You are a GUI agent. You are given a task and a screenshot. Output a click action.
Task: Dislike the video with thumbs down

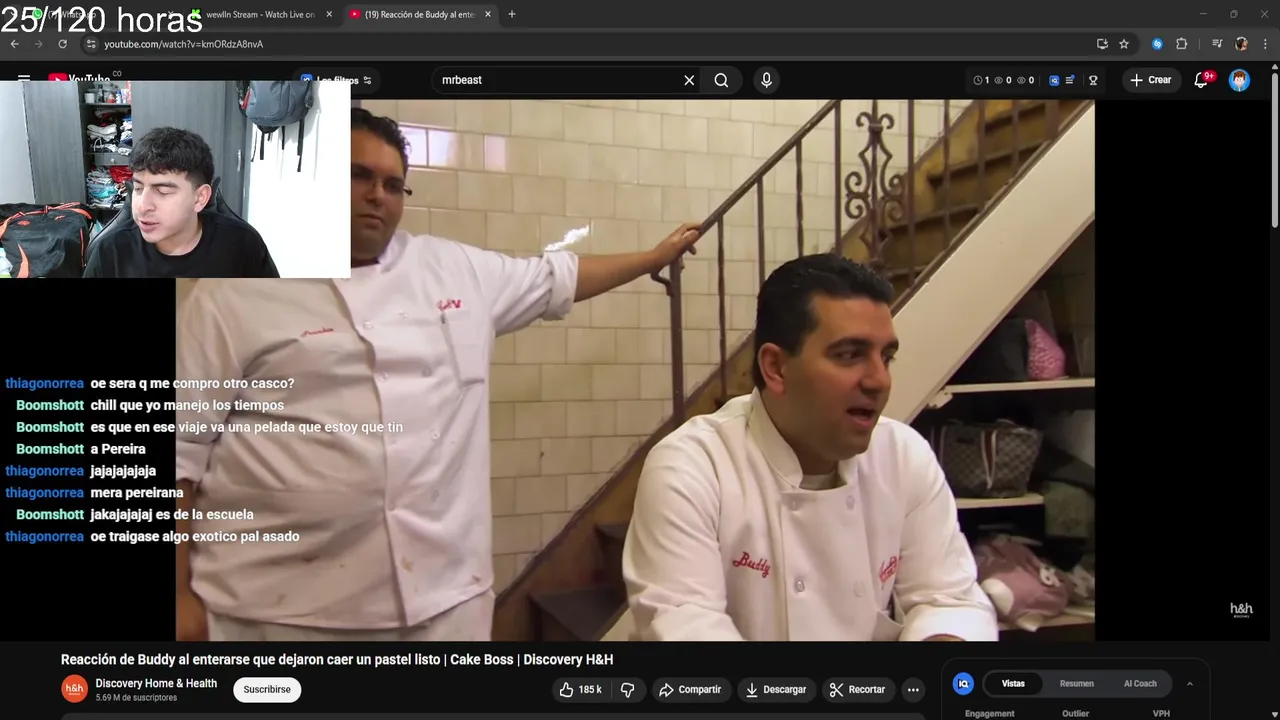[x=628, y=690]
